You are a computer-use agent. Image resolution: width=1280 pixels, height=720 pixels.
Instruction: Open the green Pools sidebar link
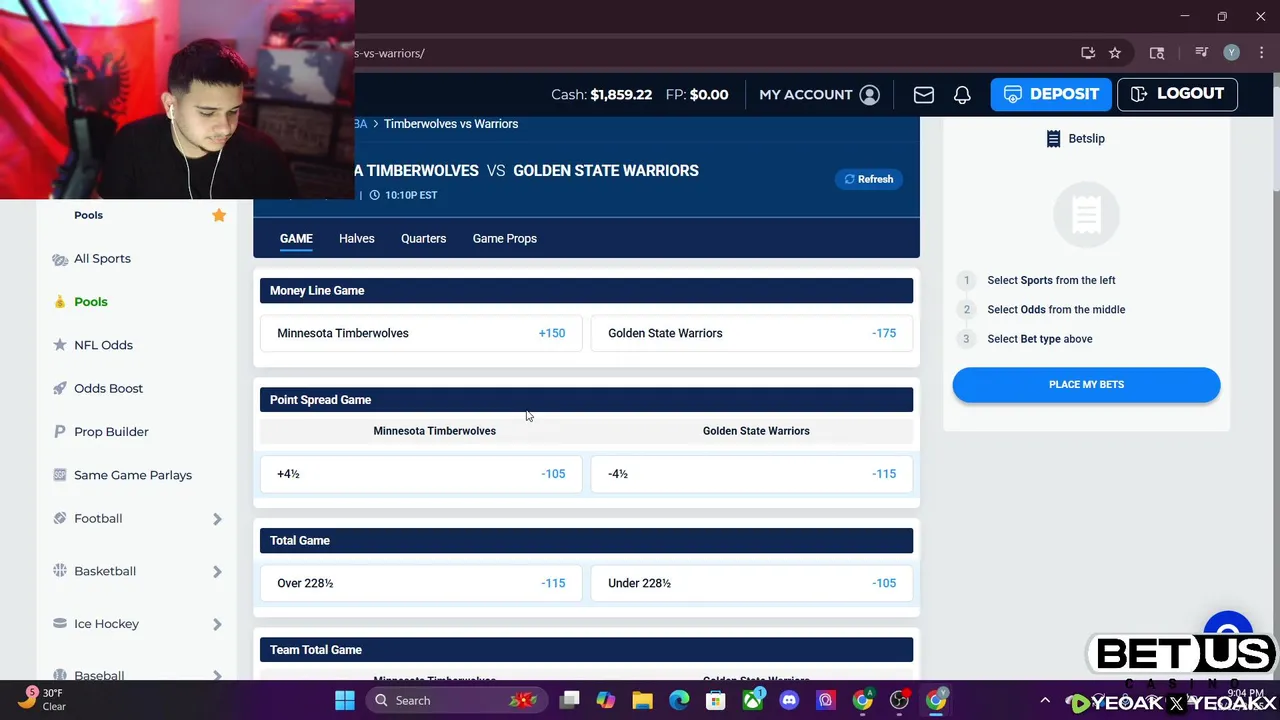(91, 302)
